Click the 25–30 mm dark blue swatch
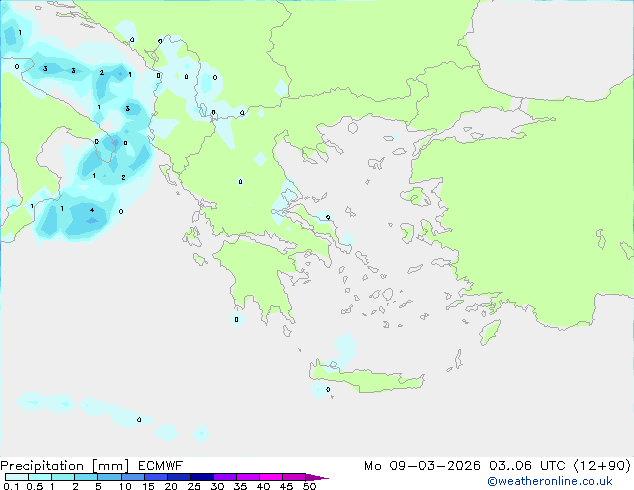 [201, 477]
